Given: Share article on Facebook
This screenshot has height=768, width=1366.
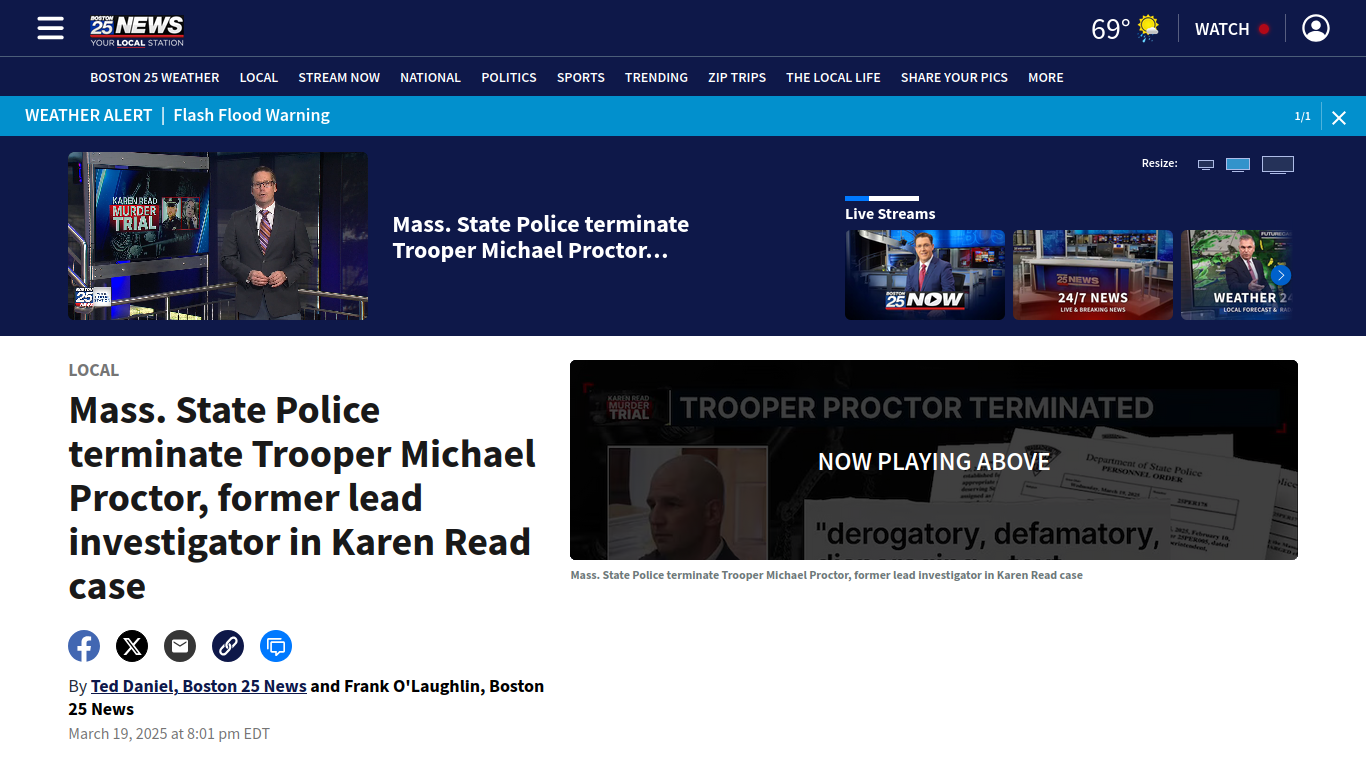Looking at the screenshot, I should point(84,646).
